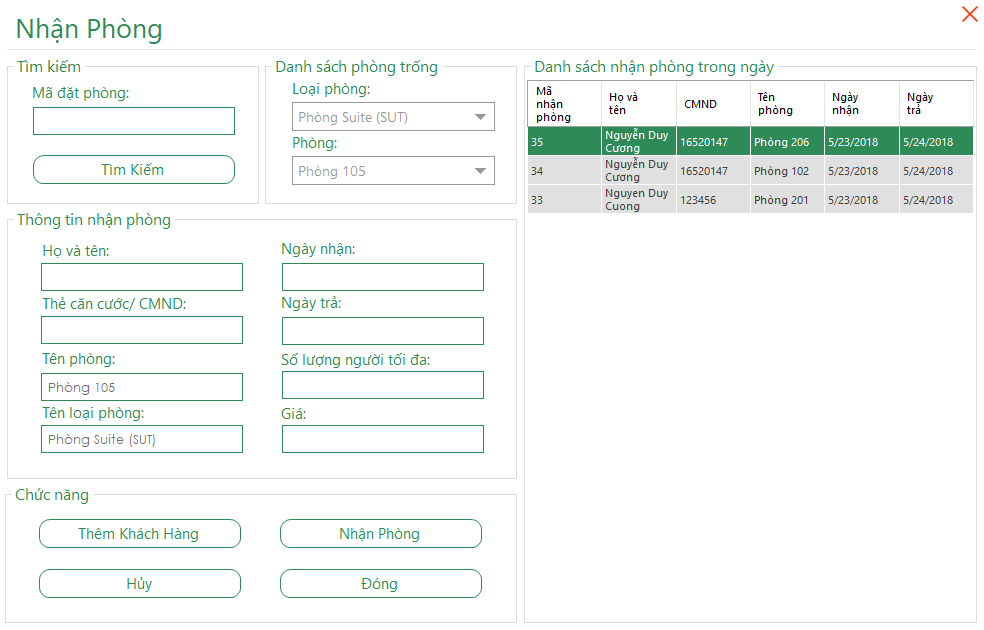
Task: Select check-in row 35 for Phòng 206
Action: tap(750, 142)
